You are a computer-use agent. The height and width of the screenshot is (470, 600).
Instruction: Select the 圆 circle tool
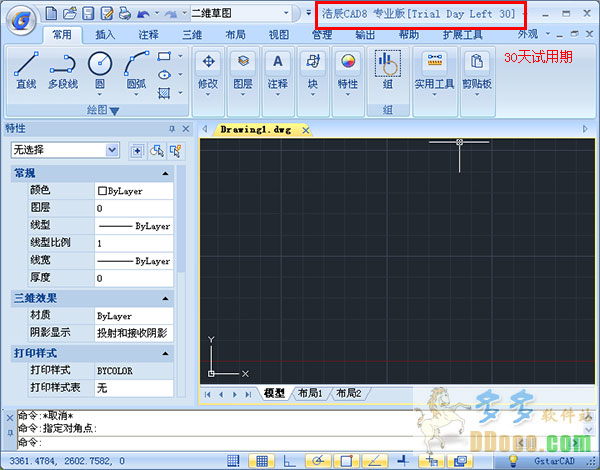coord(100,72)
